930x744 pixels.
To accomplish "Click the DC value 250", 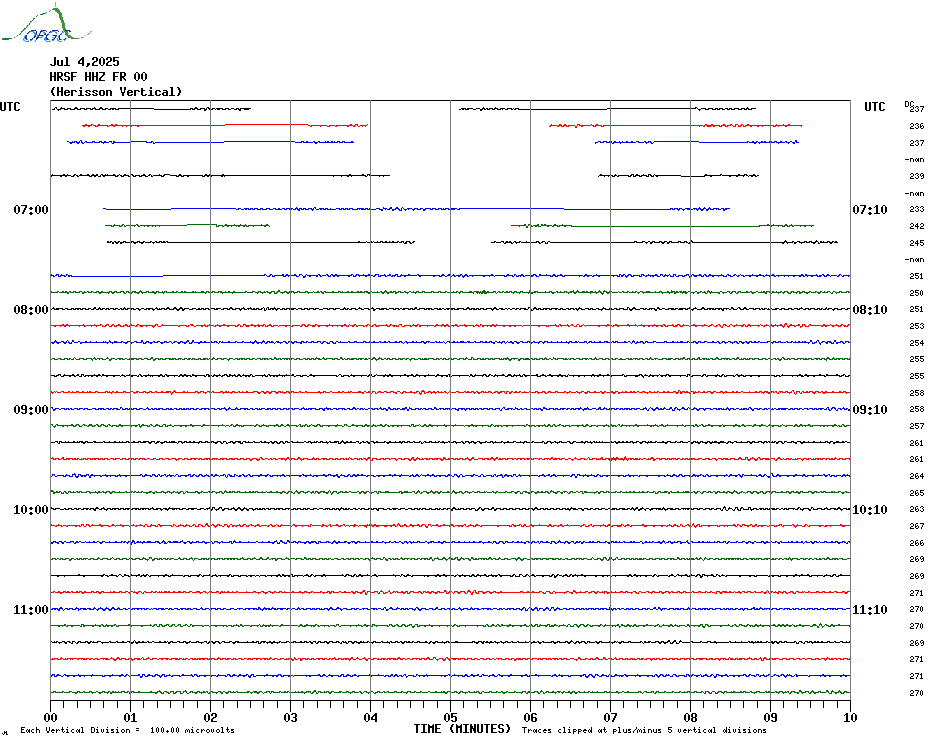I will (x=917, y=293).
